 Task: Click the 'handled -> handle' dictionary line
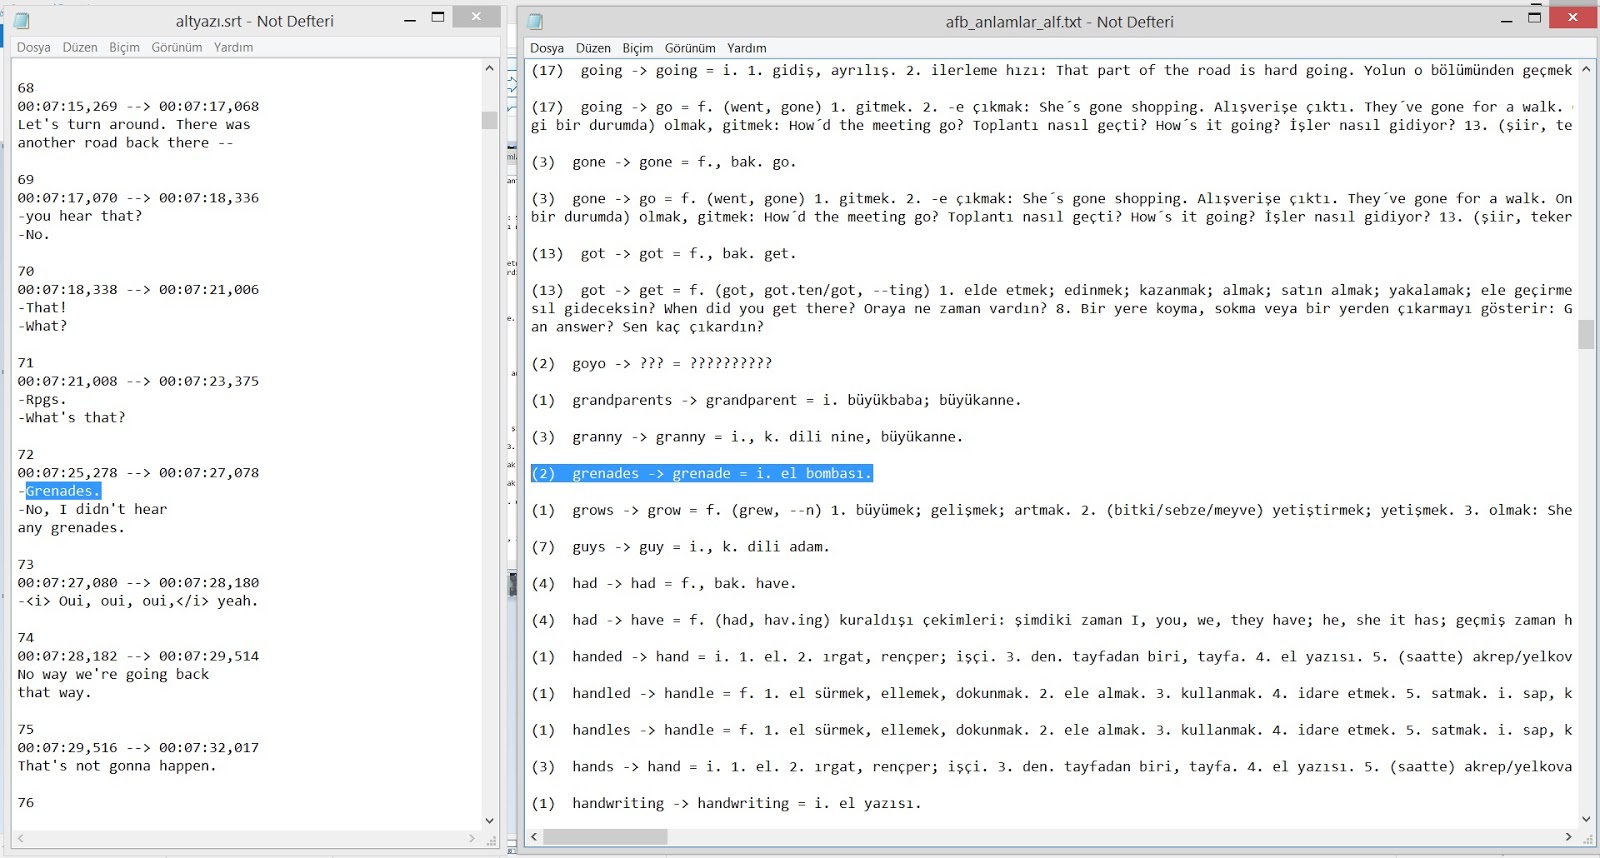(1052, 693)
